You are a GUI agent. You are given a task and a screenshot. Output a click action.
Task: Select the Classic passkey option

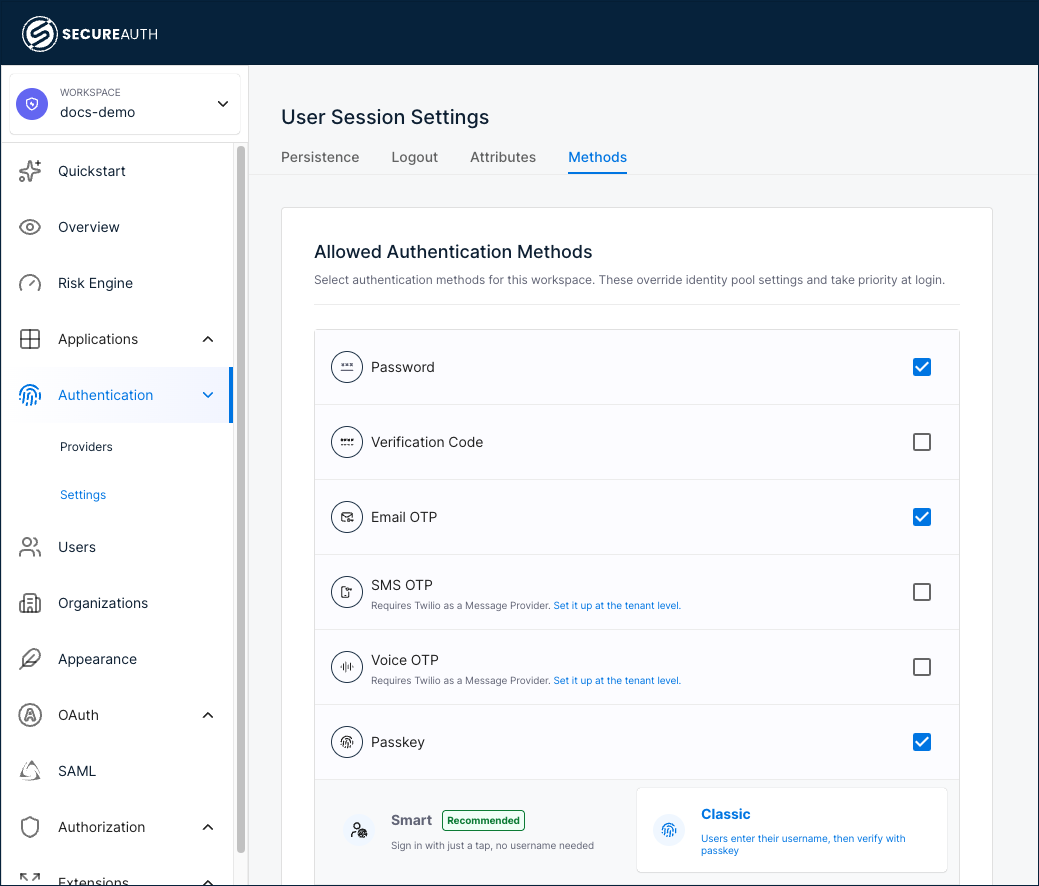tap(790, 830)
